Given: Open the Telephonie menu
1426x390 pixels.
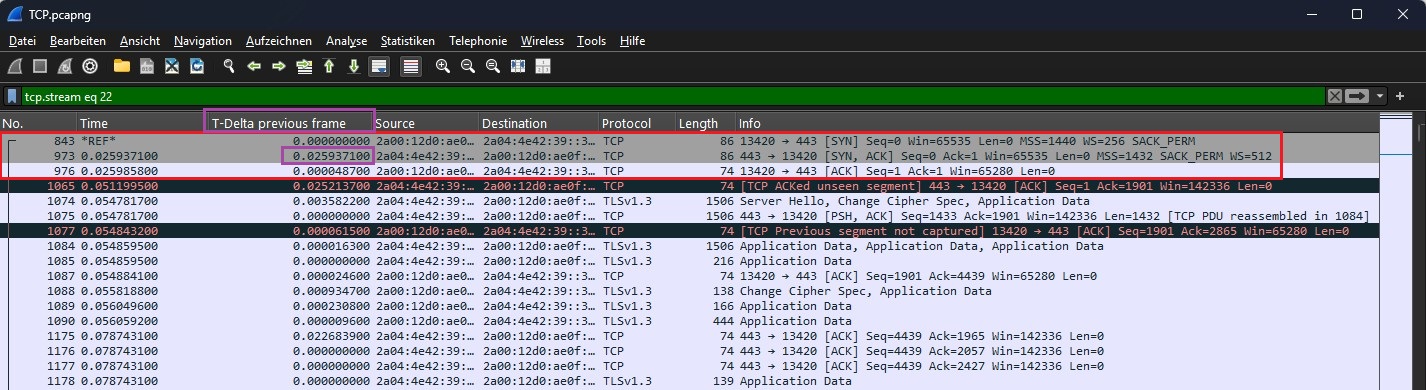Looking at the screenshot, I should [x=478, y=41].
